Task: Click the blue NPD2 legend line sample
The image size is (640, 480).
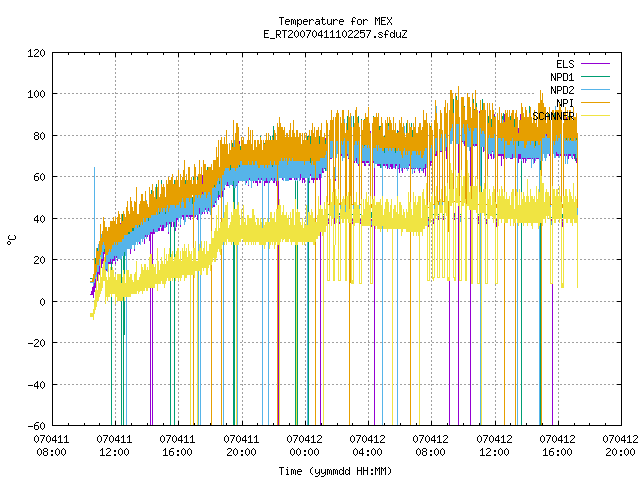Action: [596, 89]
